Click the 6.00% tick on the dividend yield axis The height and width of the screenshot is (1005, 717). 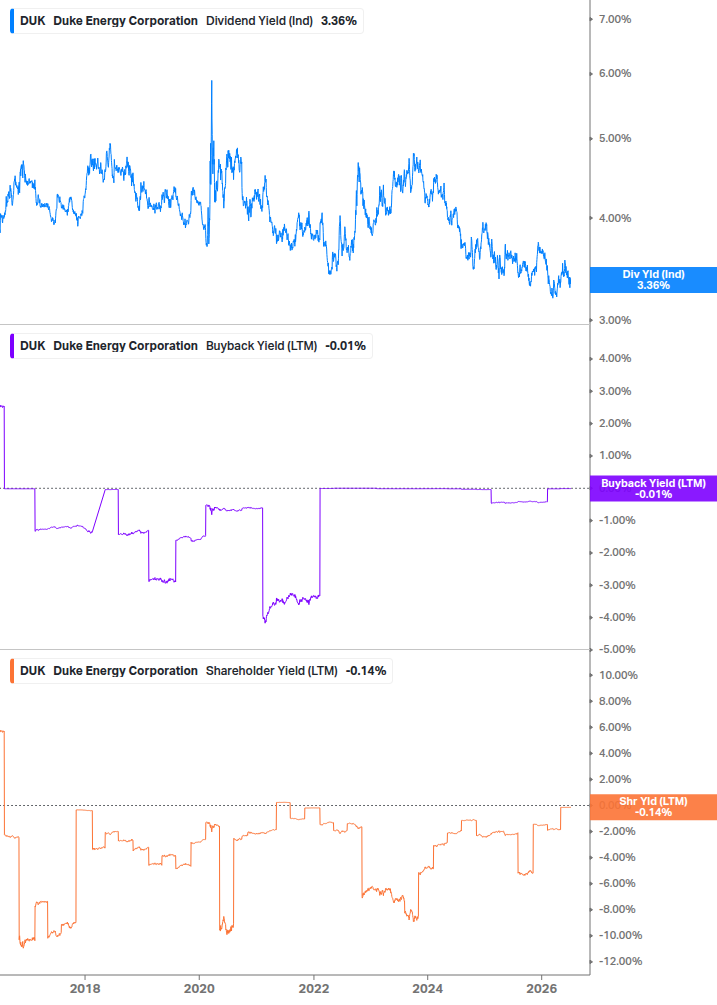pyautogui.click(x=614, y=73)
